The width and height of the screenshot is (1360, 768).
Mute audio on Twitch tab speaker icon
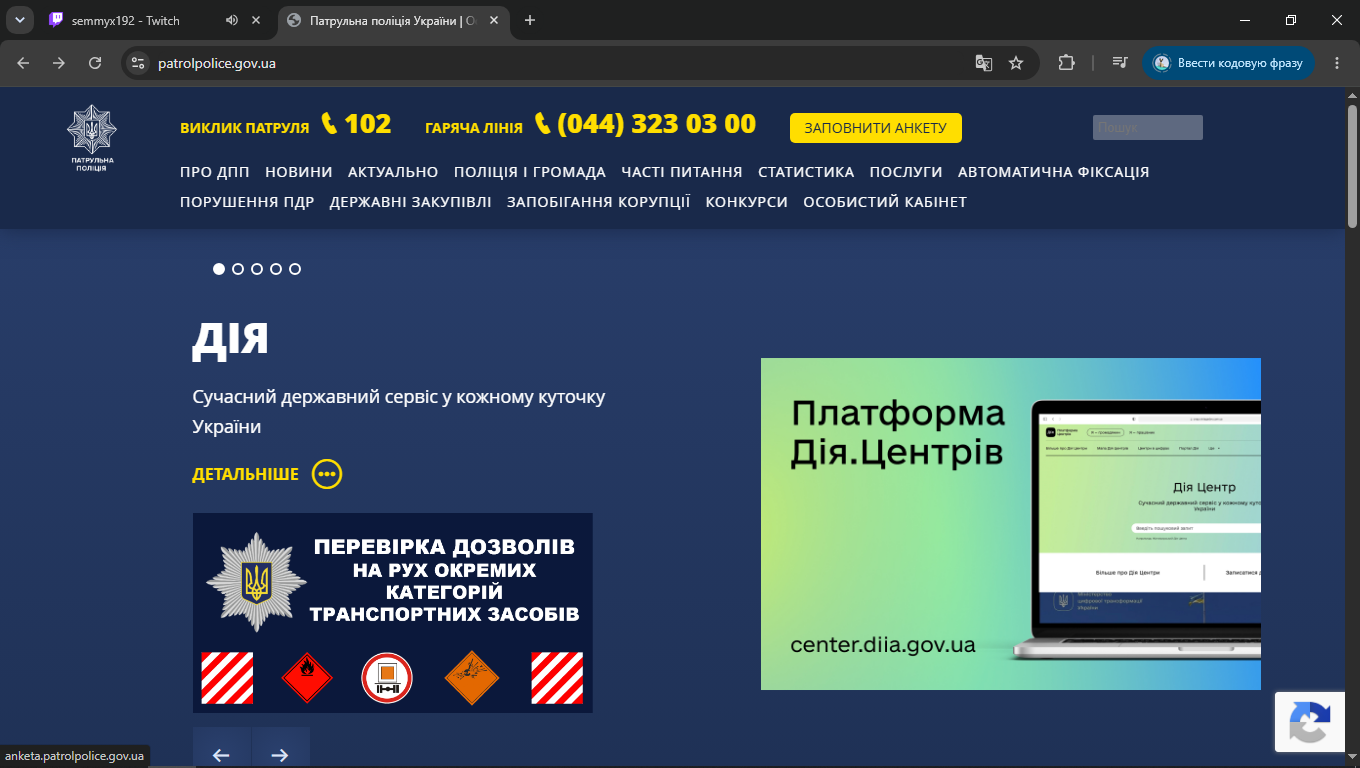coord(232,20)
